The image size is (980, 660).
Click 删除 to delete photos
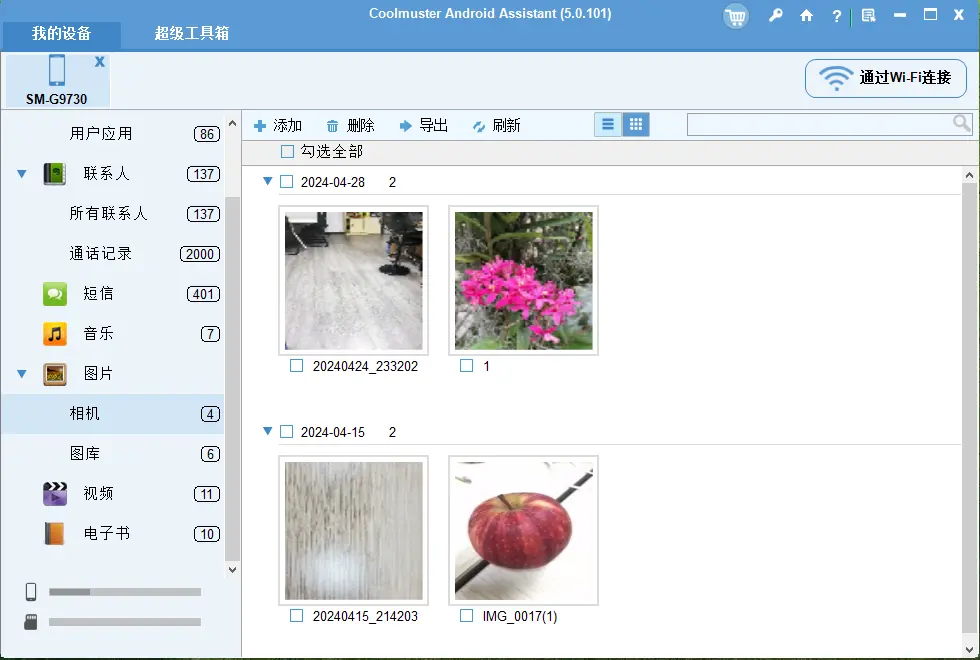pyautogui.click(x=350, y=126)
